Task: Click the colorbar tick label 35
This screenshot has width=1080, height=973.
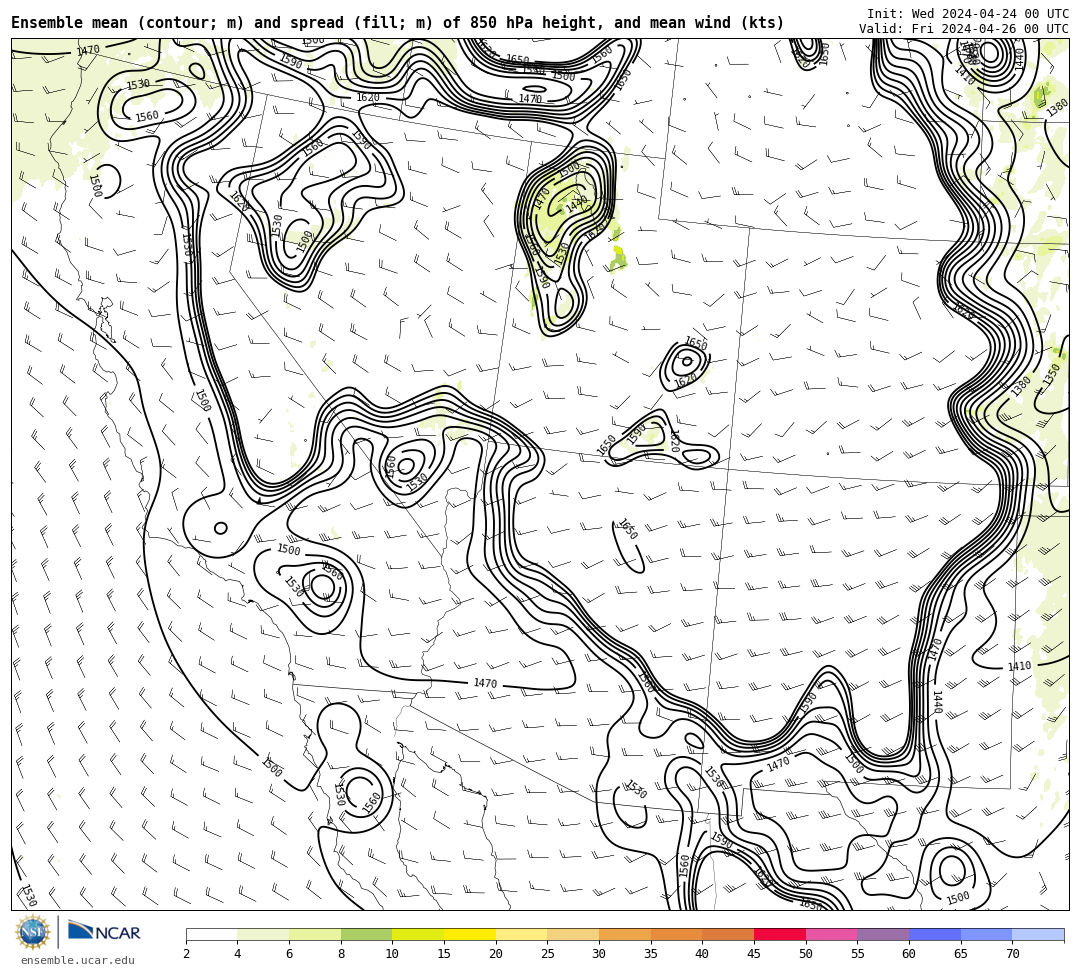Action: tap(651, 954)
